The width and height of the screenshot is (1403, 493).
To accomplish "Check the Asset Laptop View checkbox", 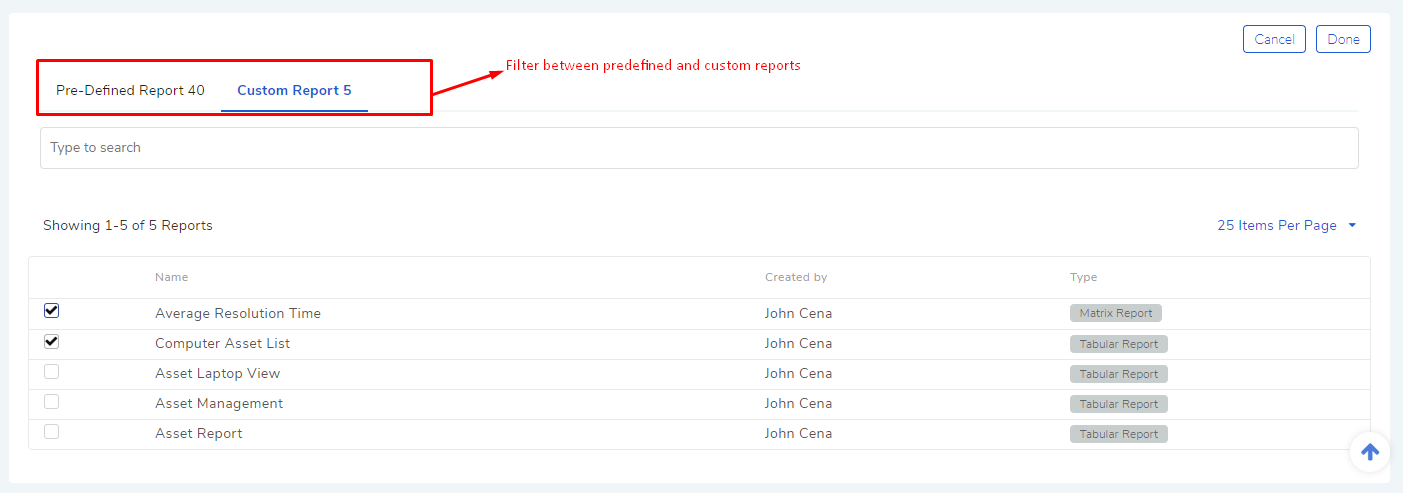I will [x=52, y=371].
